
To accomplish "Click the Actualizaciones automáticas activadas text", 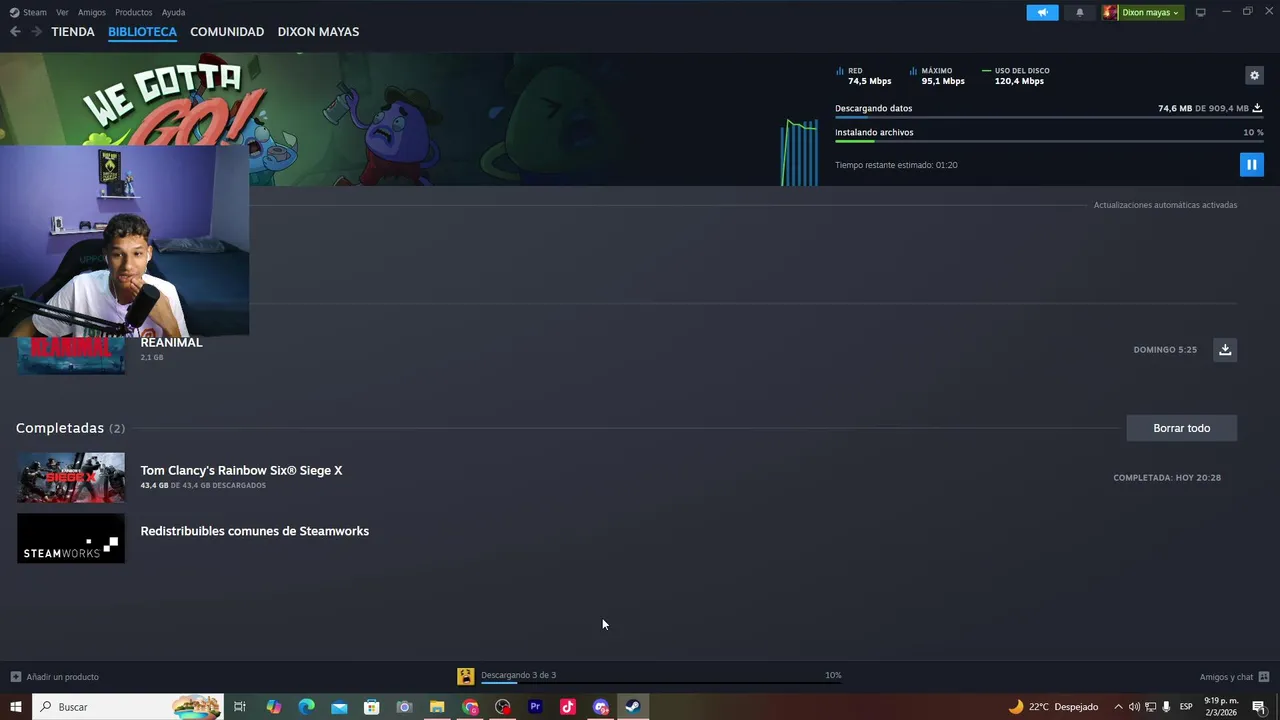I will click(x=1165, y=205).
